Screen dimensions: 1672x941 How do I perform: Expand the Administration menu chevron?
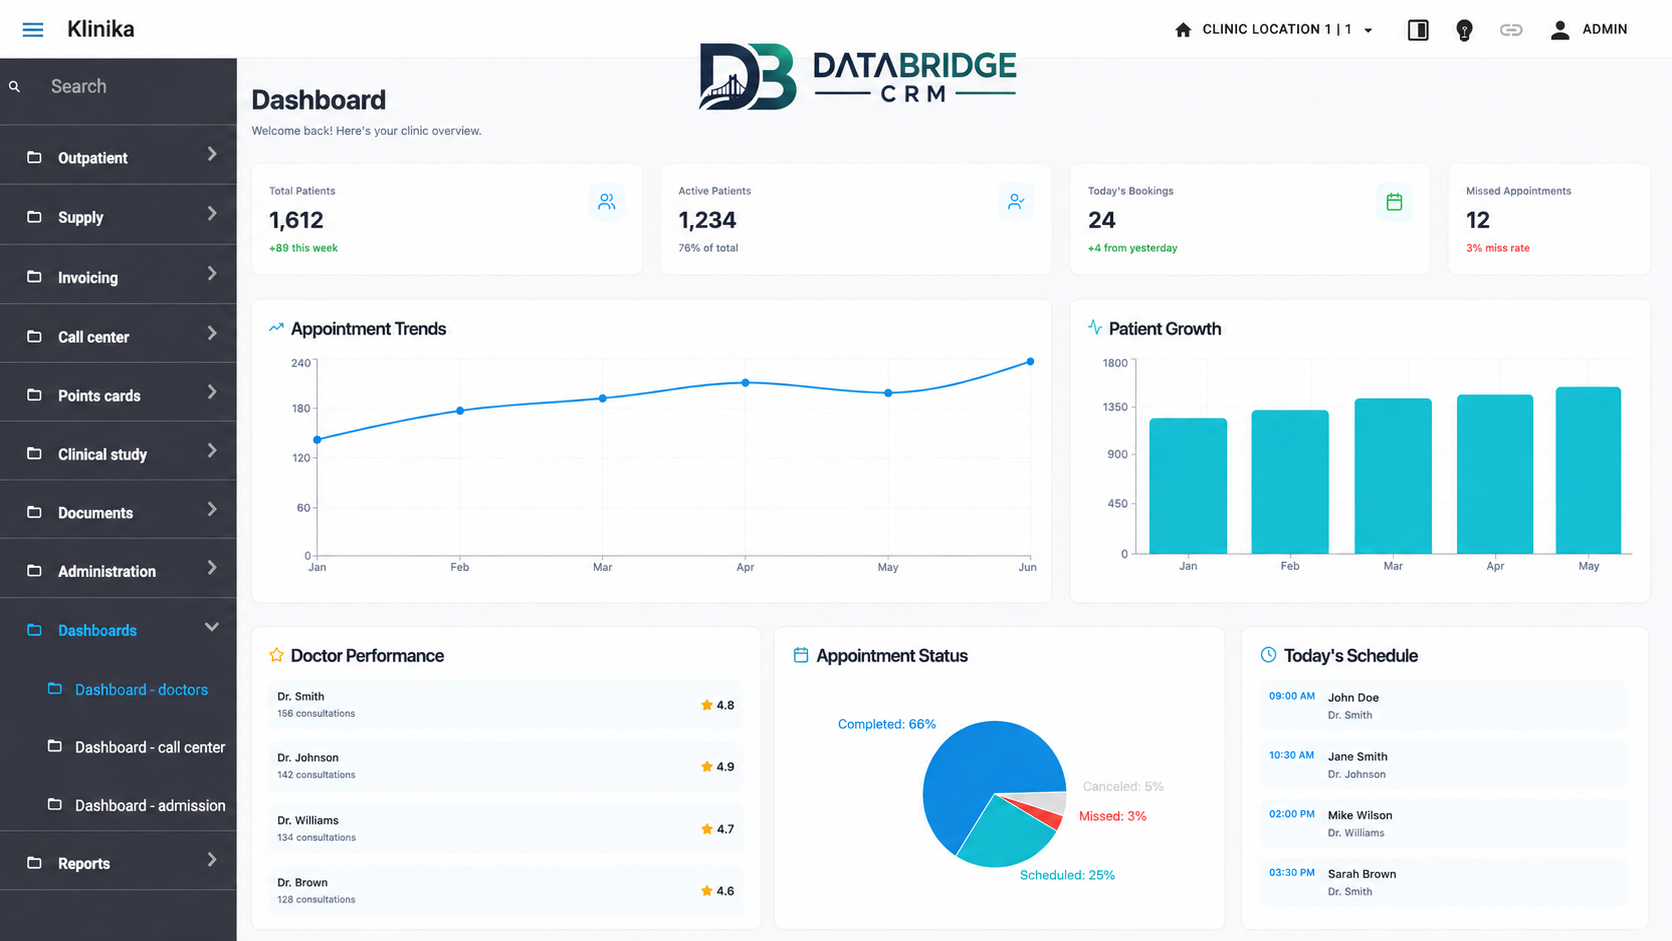(212, 567)
